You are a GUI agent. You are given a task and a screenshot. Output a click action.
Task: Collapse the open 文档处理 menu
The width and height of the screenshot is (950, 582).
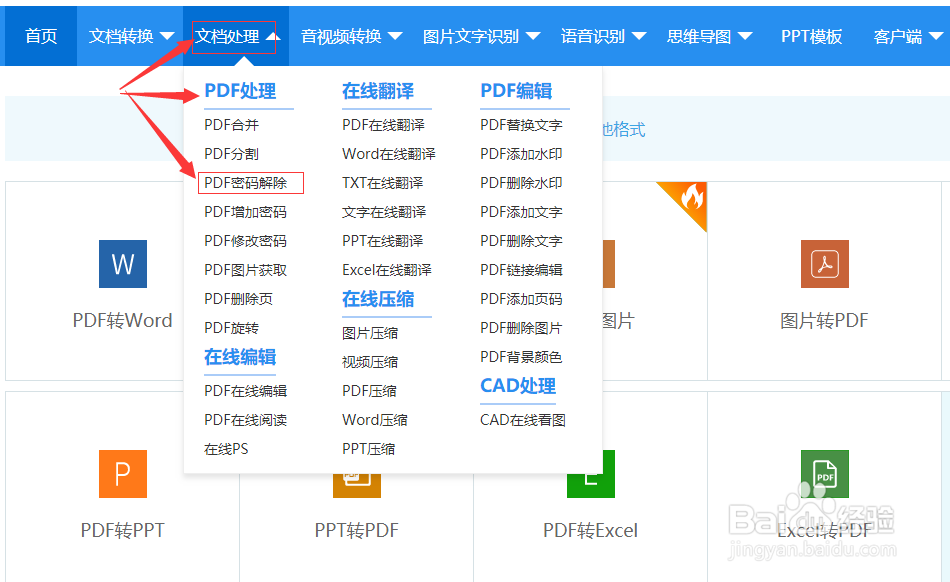click(x=231, y=35)
